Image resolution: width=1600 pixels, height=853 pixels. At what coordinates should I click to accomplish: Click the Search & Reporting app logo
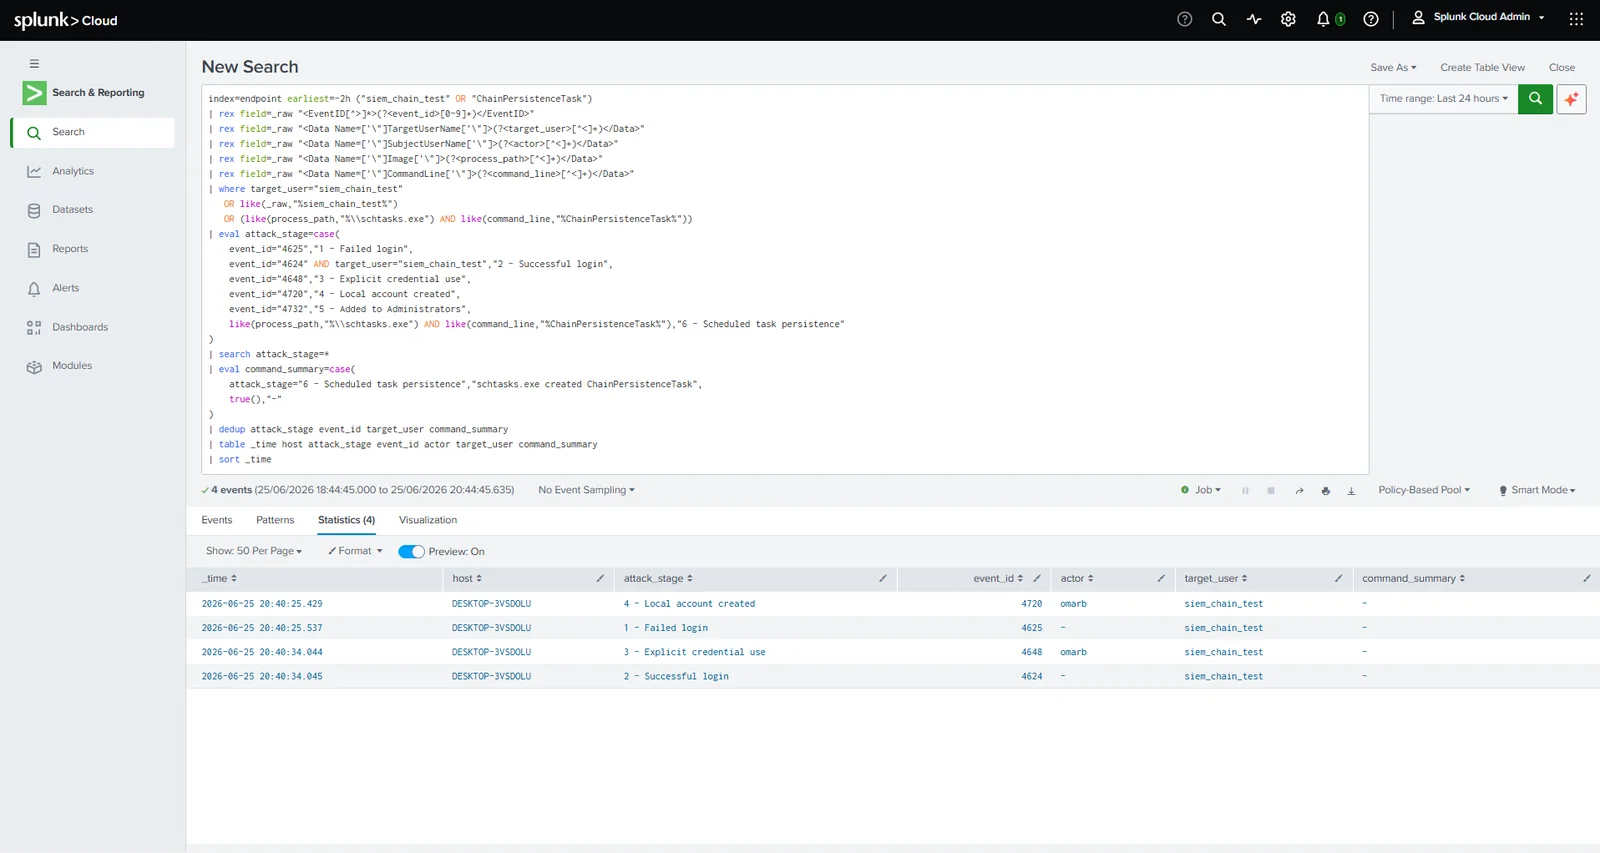(35, 93)
